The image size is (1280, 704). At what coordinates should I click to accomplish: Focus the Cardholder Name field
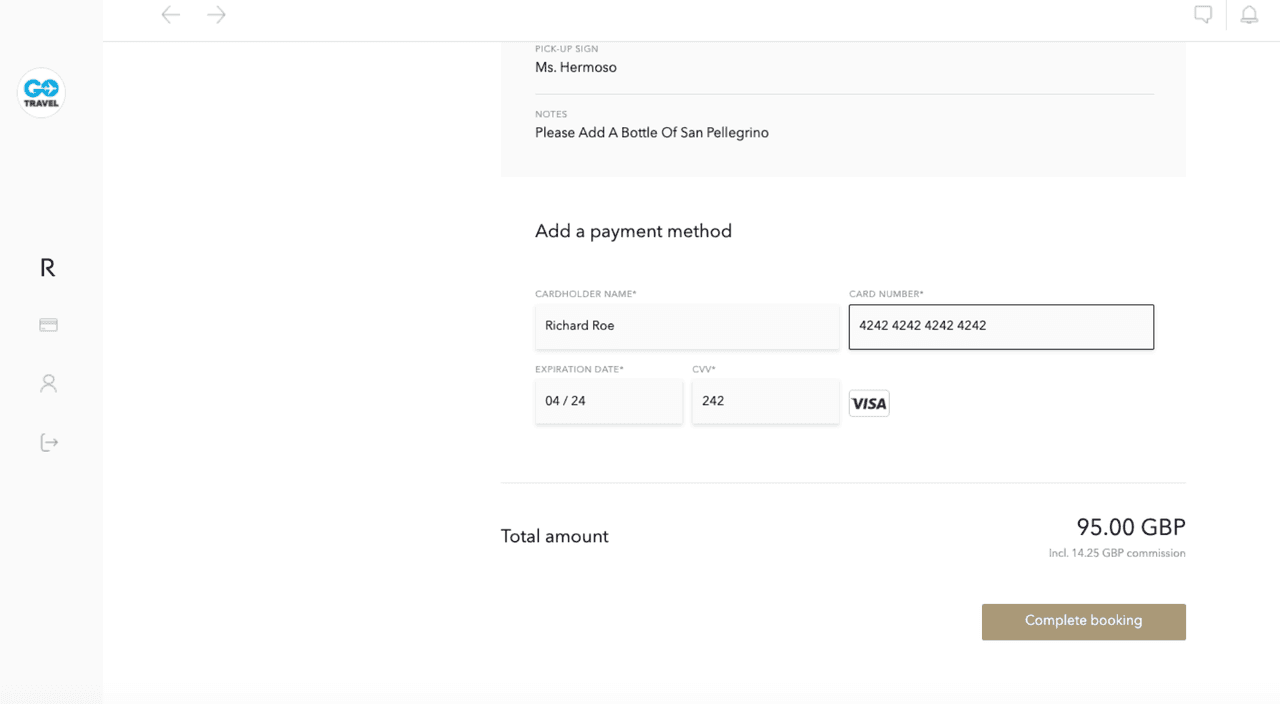coord(687,327)
